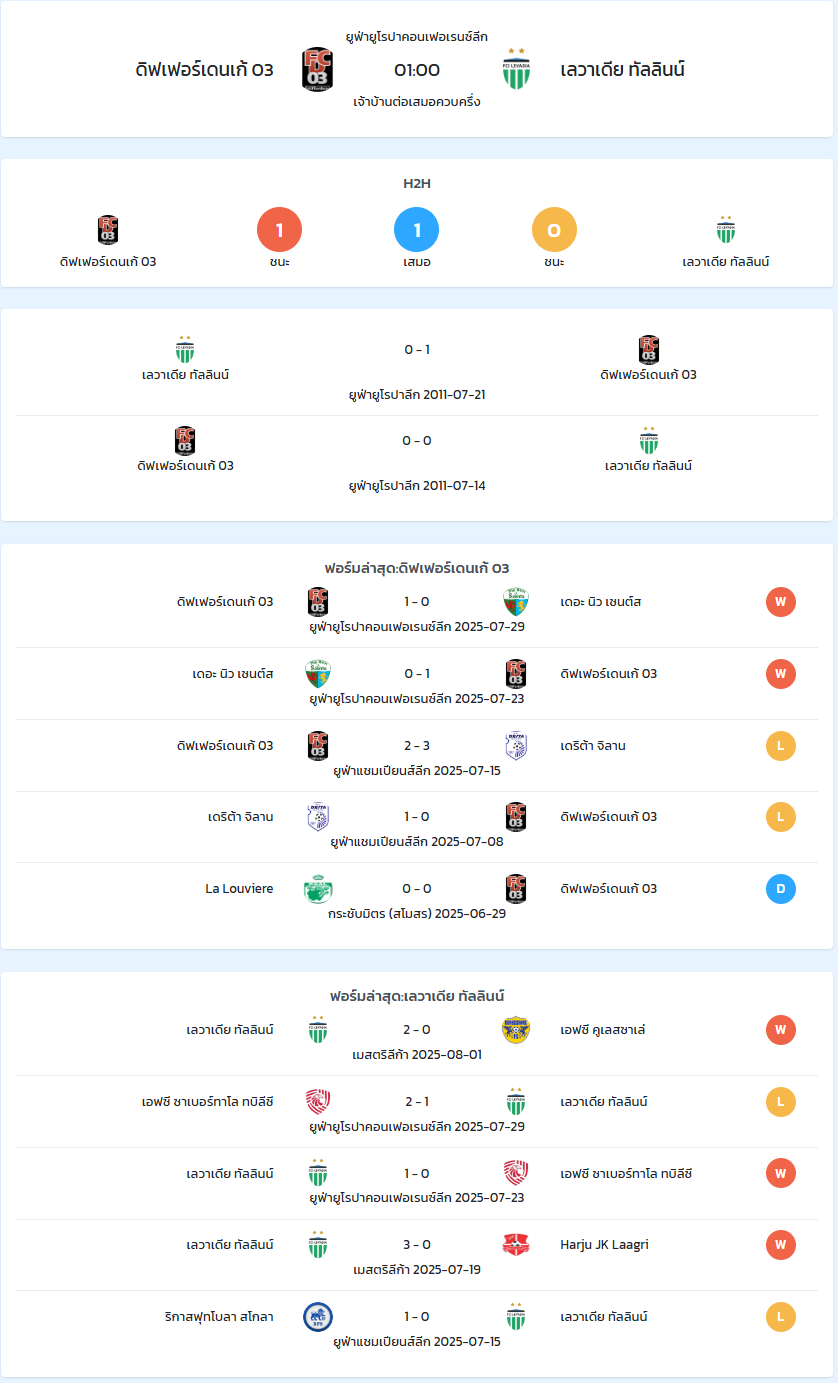Select the La Louviere club logo

coord(318,889)
